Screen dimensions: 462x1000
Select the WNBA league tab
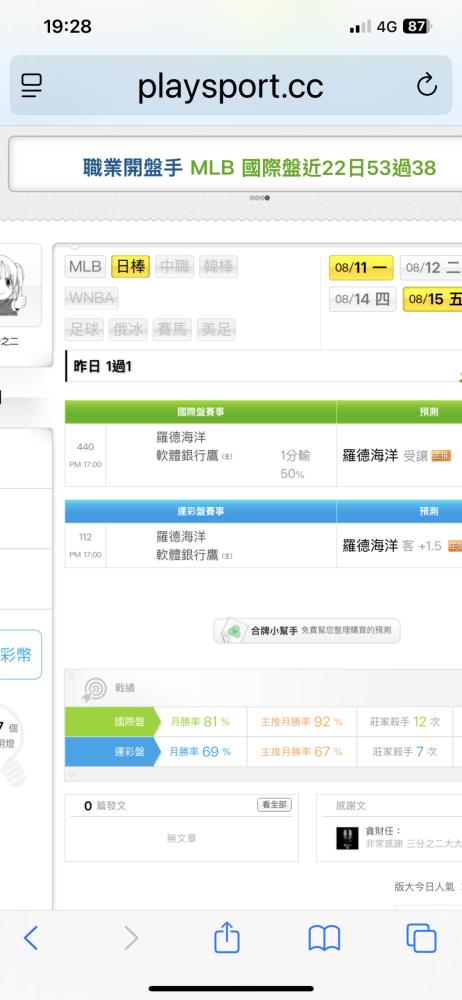click(x=92, y=298)
